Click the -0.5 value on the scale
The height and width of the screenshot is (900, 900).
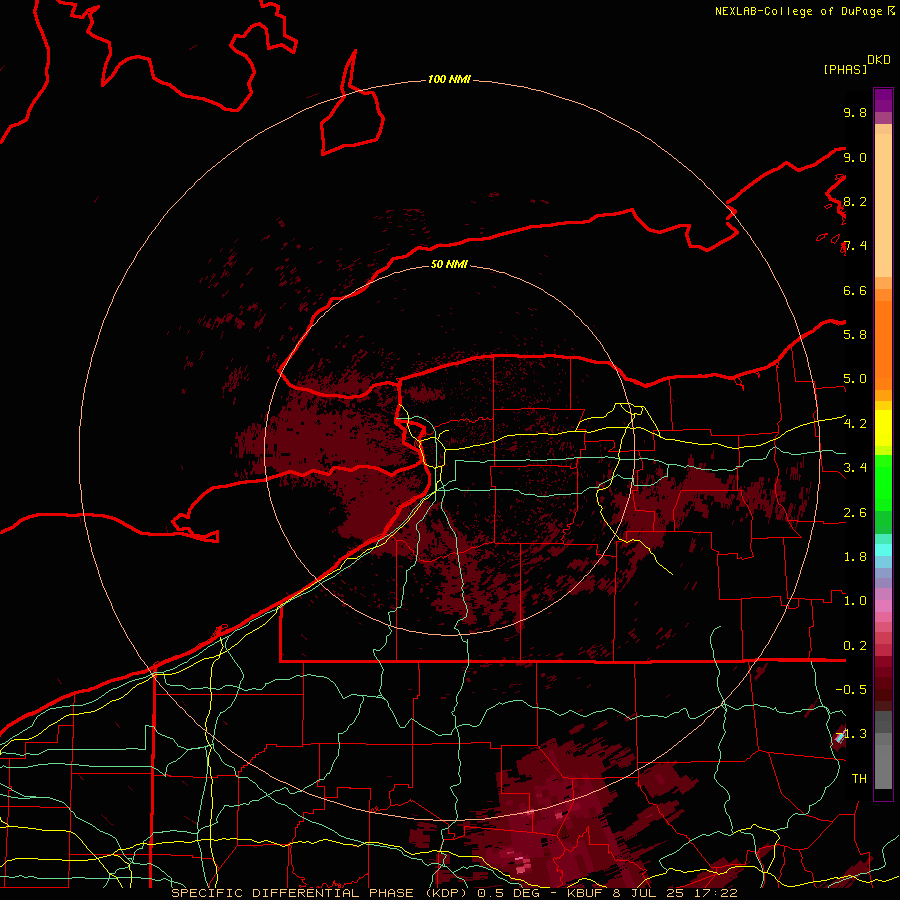click(851, 689)
